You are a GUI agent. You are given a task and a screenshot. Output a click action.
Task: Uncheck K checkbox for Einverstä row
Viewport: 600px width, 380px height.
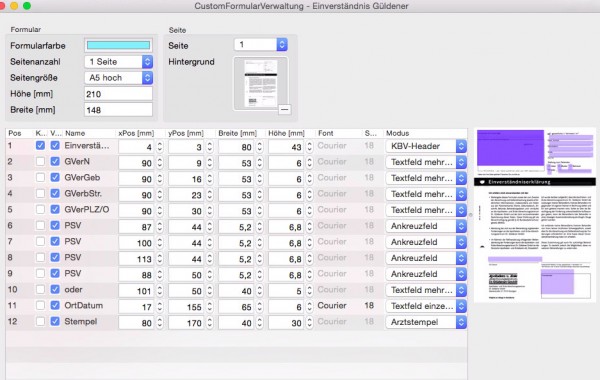[x=40, y=145]
